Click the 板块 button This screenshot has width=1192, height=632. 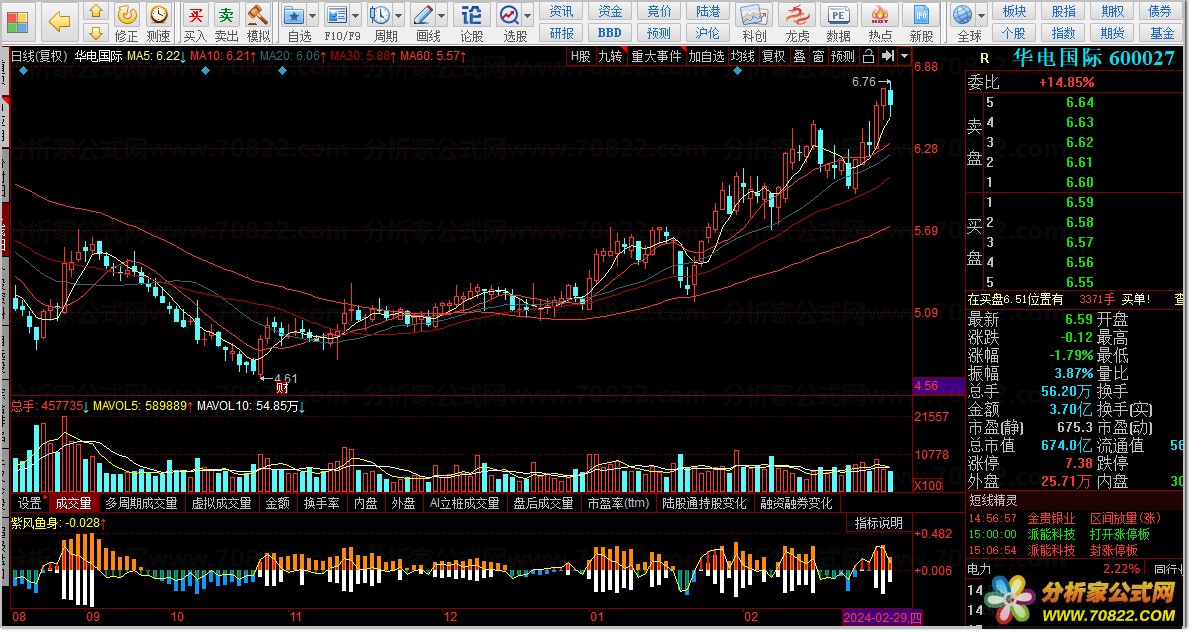click(1014, 11)
